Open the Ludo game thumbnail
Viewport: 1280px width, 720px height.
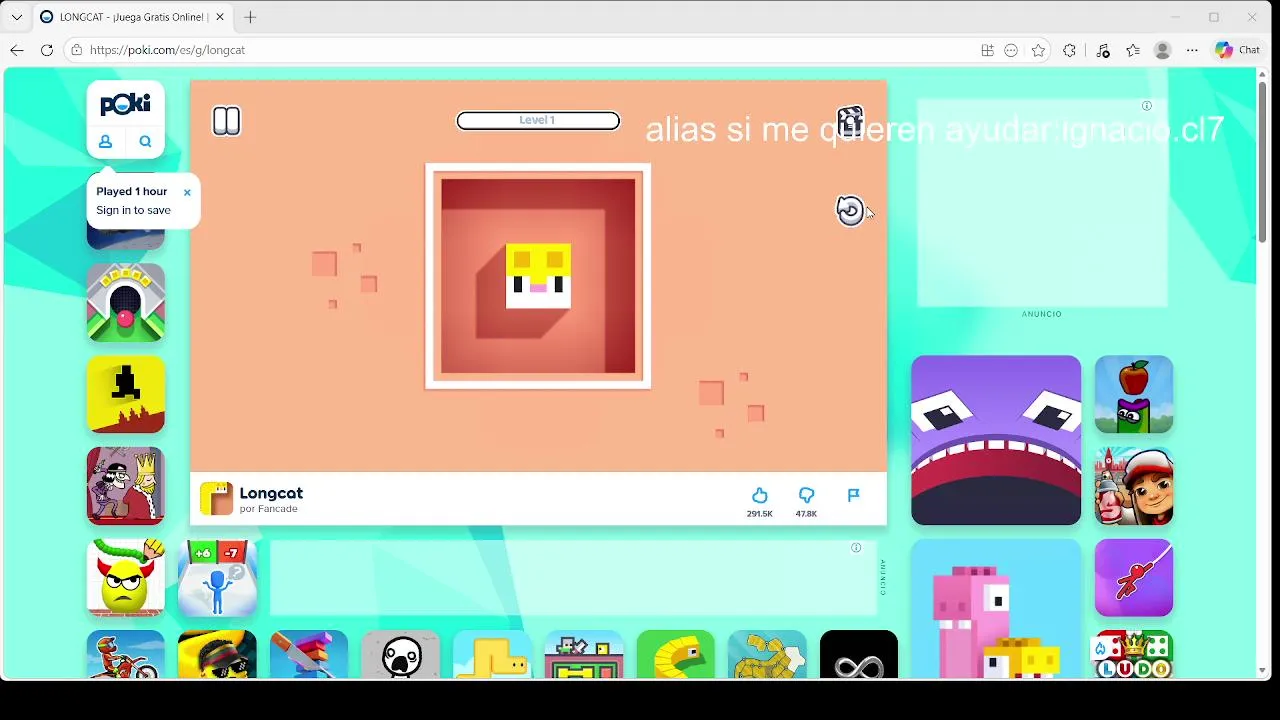[x=1134, y=656]
